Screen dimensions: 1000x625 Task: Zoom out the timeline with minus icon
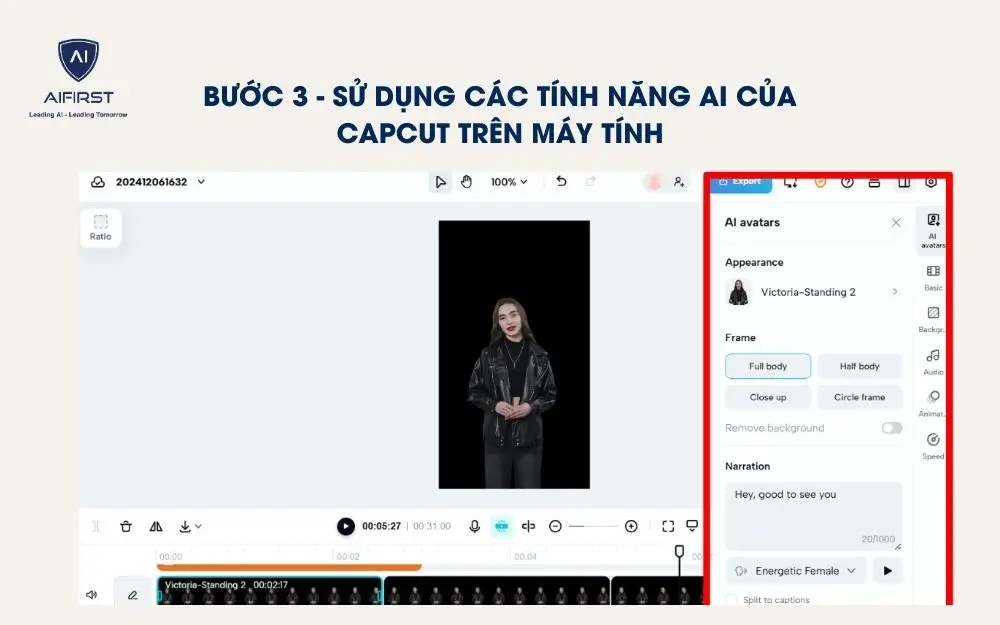coord(555,526)
